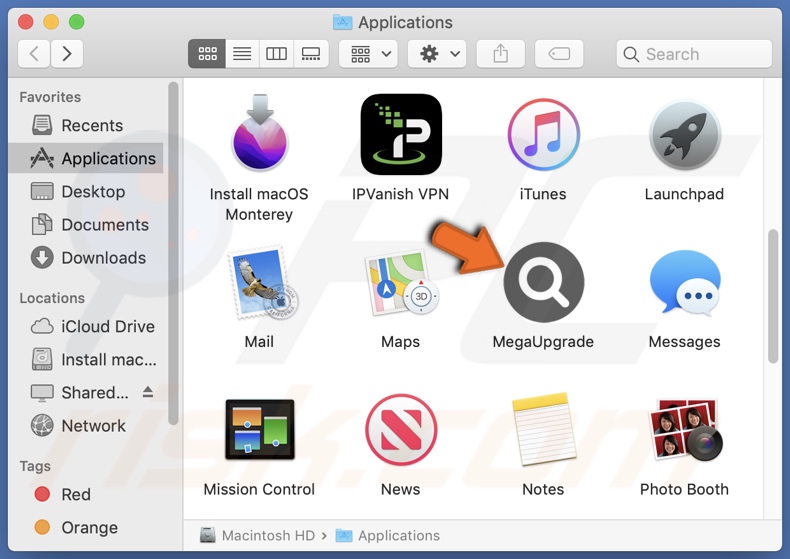Select the Maps app icon

402,283
